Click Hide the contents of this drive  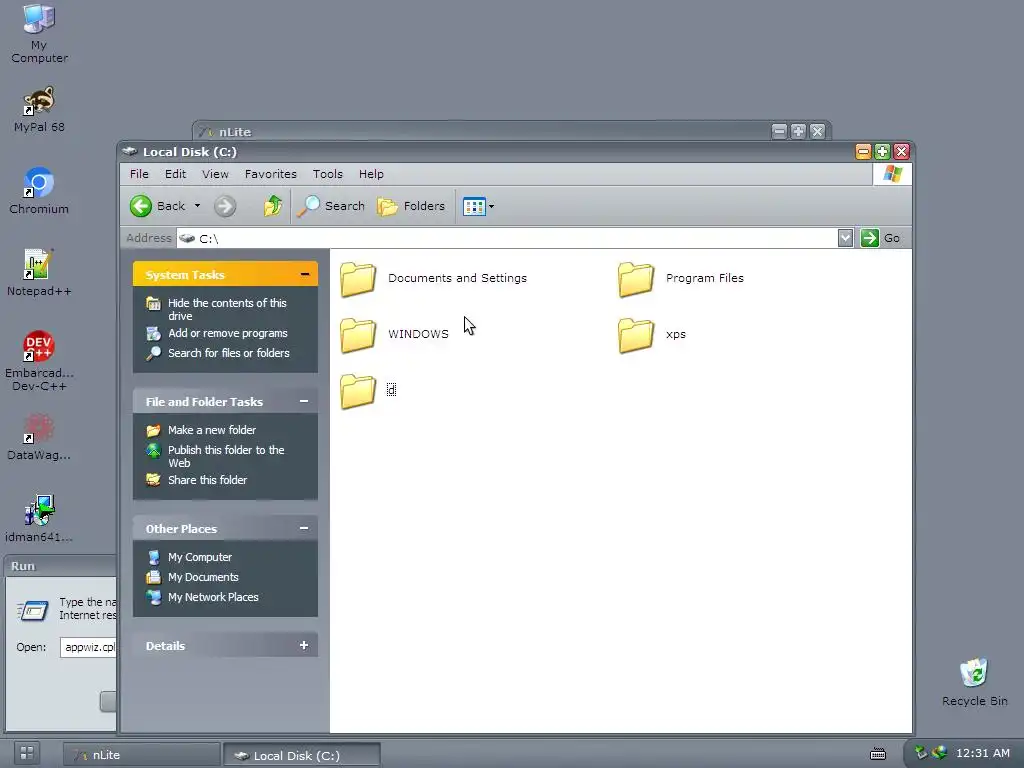point(227,310)
